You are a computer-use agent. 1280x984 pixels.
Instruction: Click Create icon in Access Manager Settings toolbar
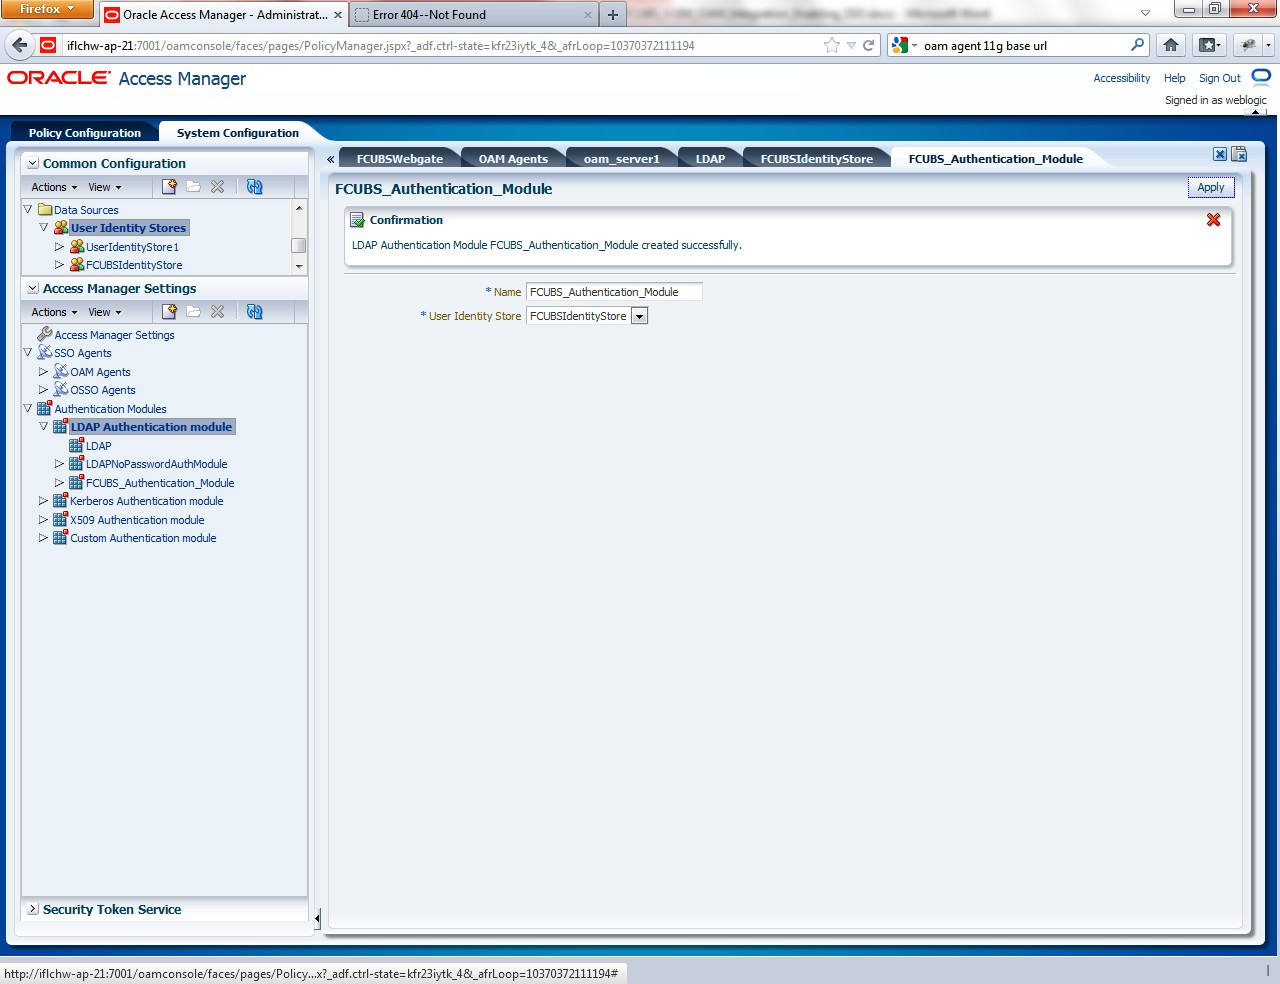coord(169,312)
